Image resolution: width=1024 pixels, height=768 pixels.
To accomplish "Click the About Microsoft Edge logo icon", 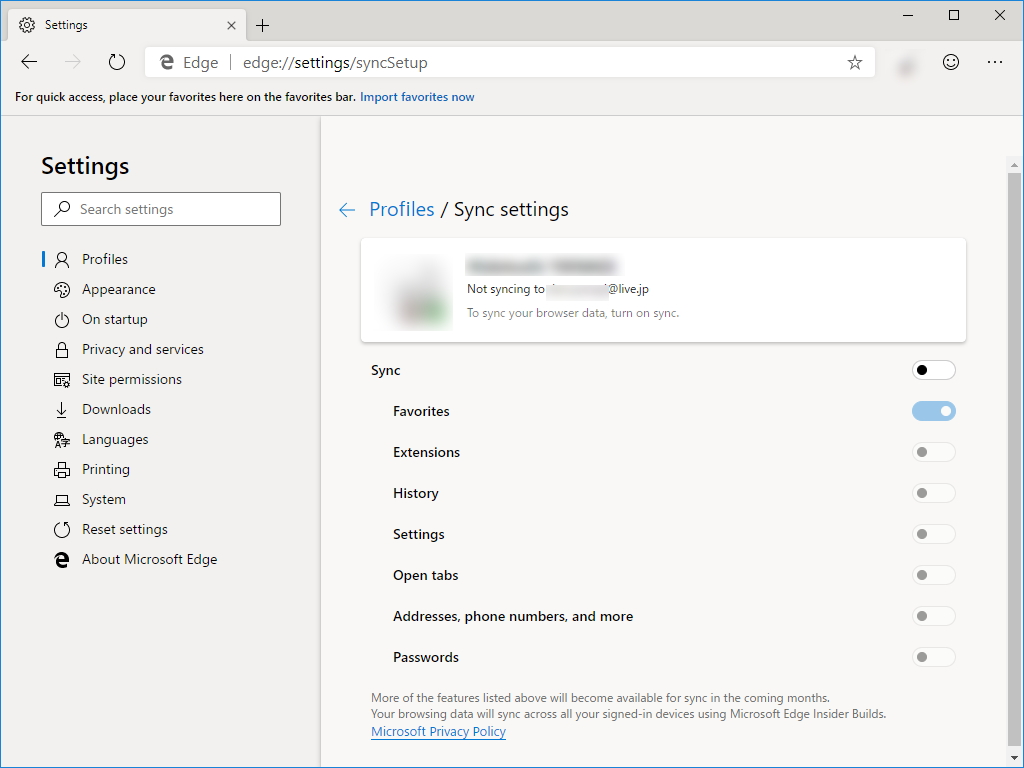I will tap(61, 559).
